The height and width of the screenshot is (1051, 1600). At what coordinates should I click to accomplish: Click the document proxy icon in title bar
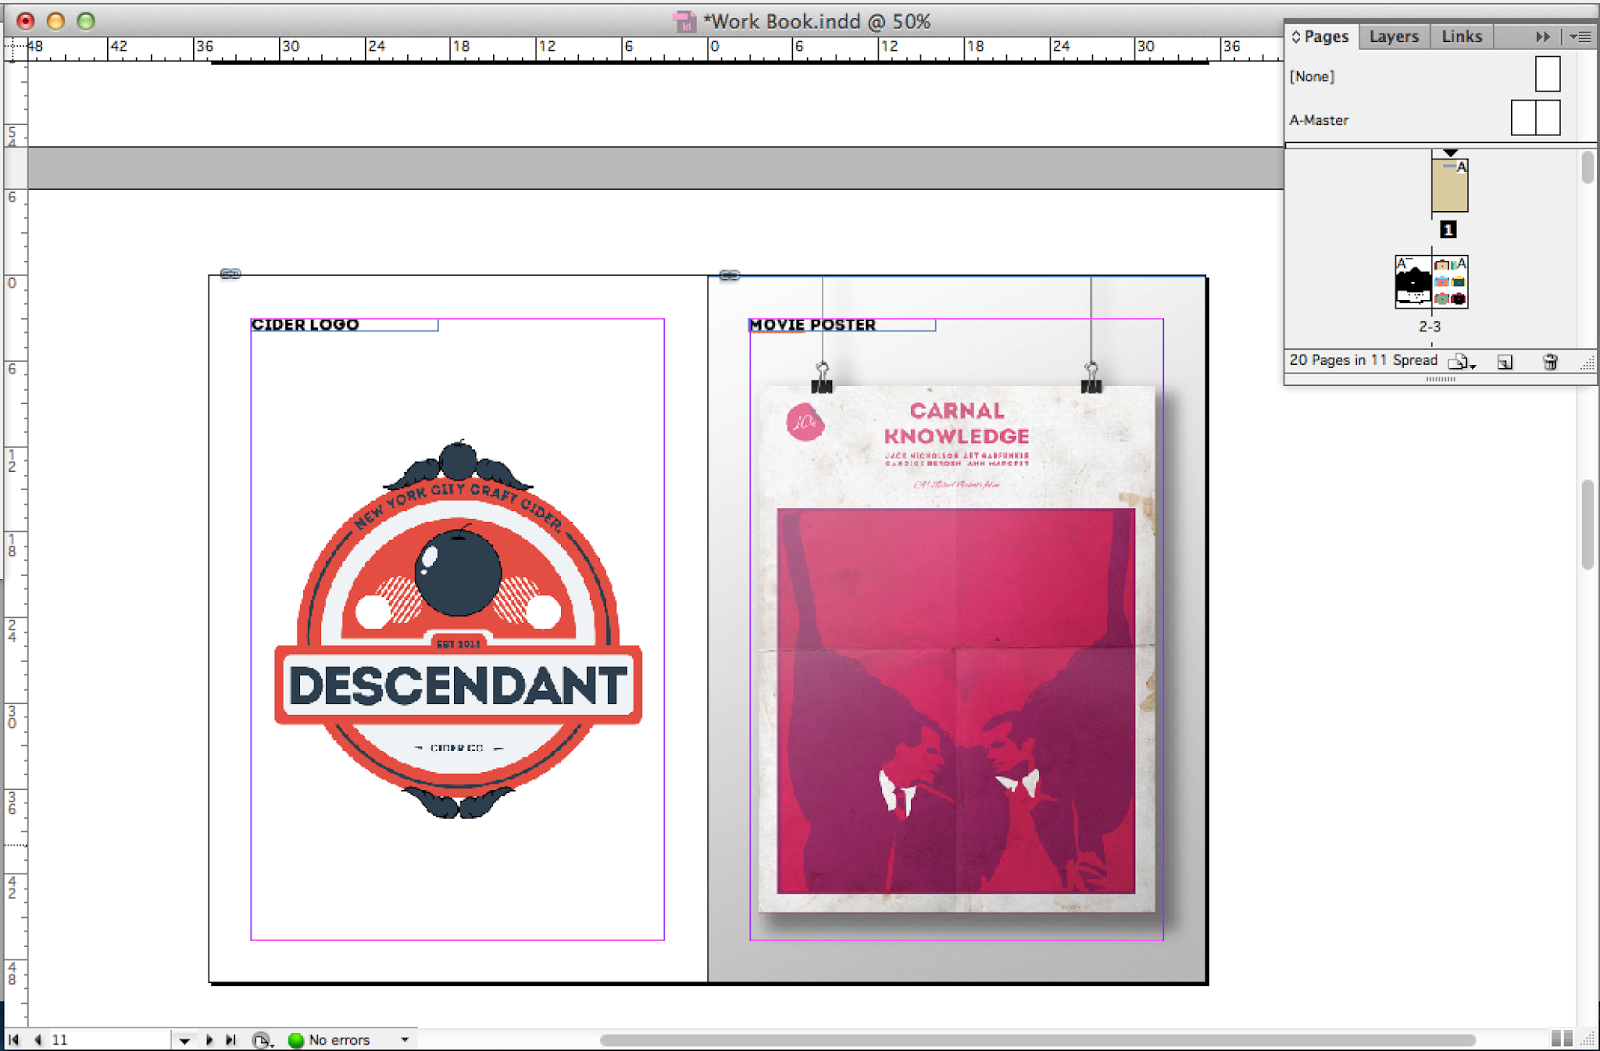coord(685,21)
